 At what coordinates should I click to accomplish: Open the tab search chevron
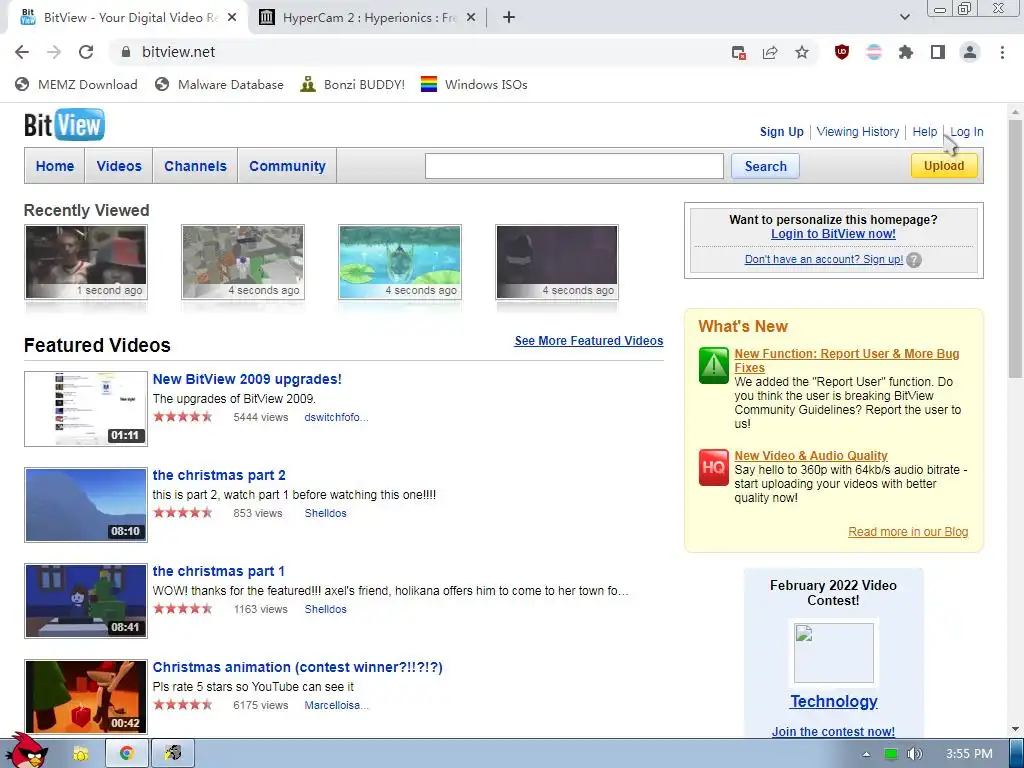click(x=904, y=17)
